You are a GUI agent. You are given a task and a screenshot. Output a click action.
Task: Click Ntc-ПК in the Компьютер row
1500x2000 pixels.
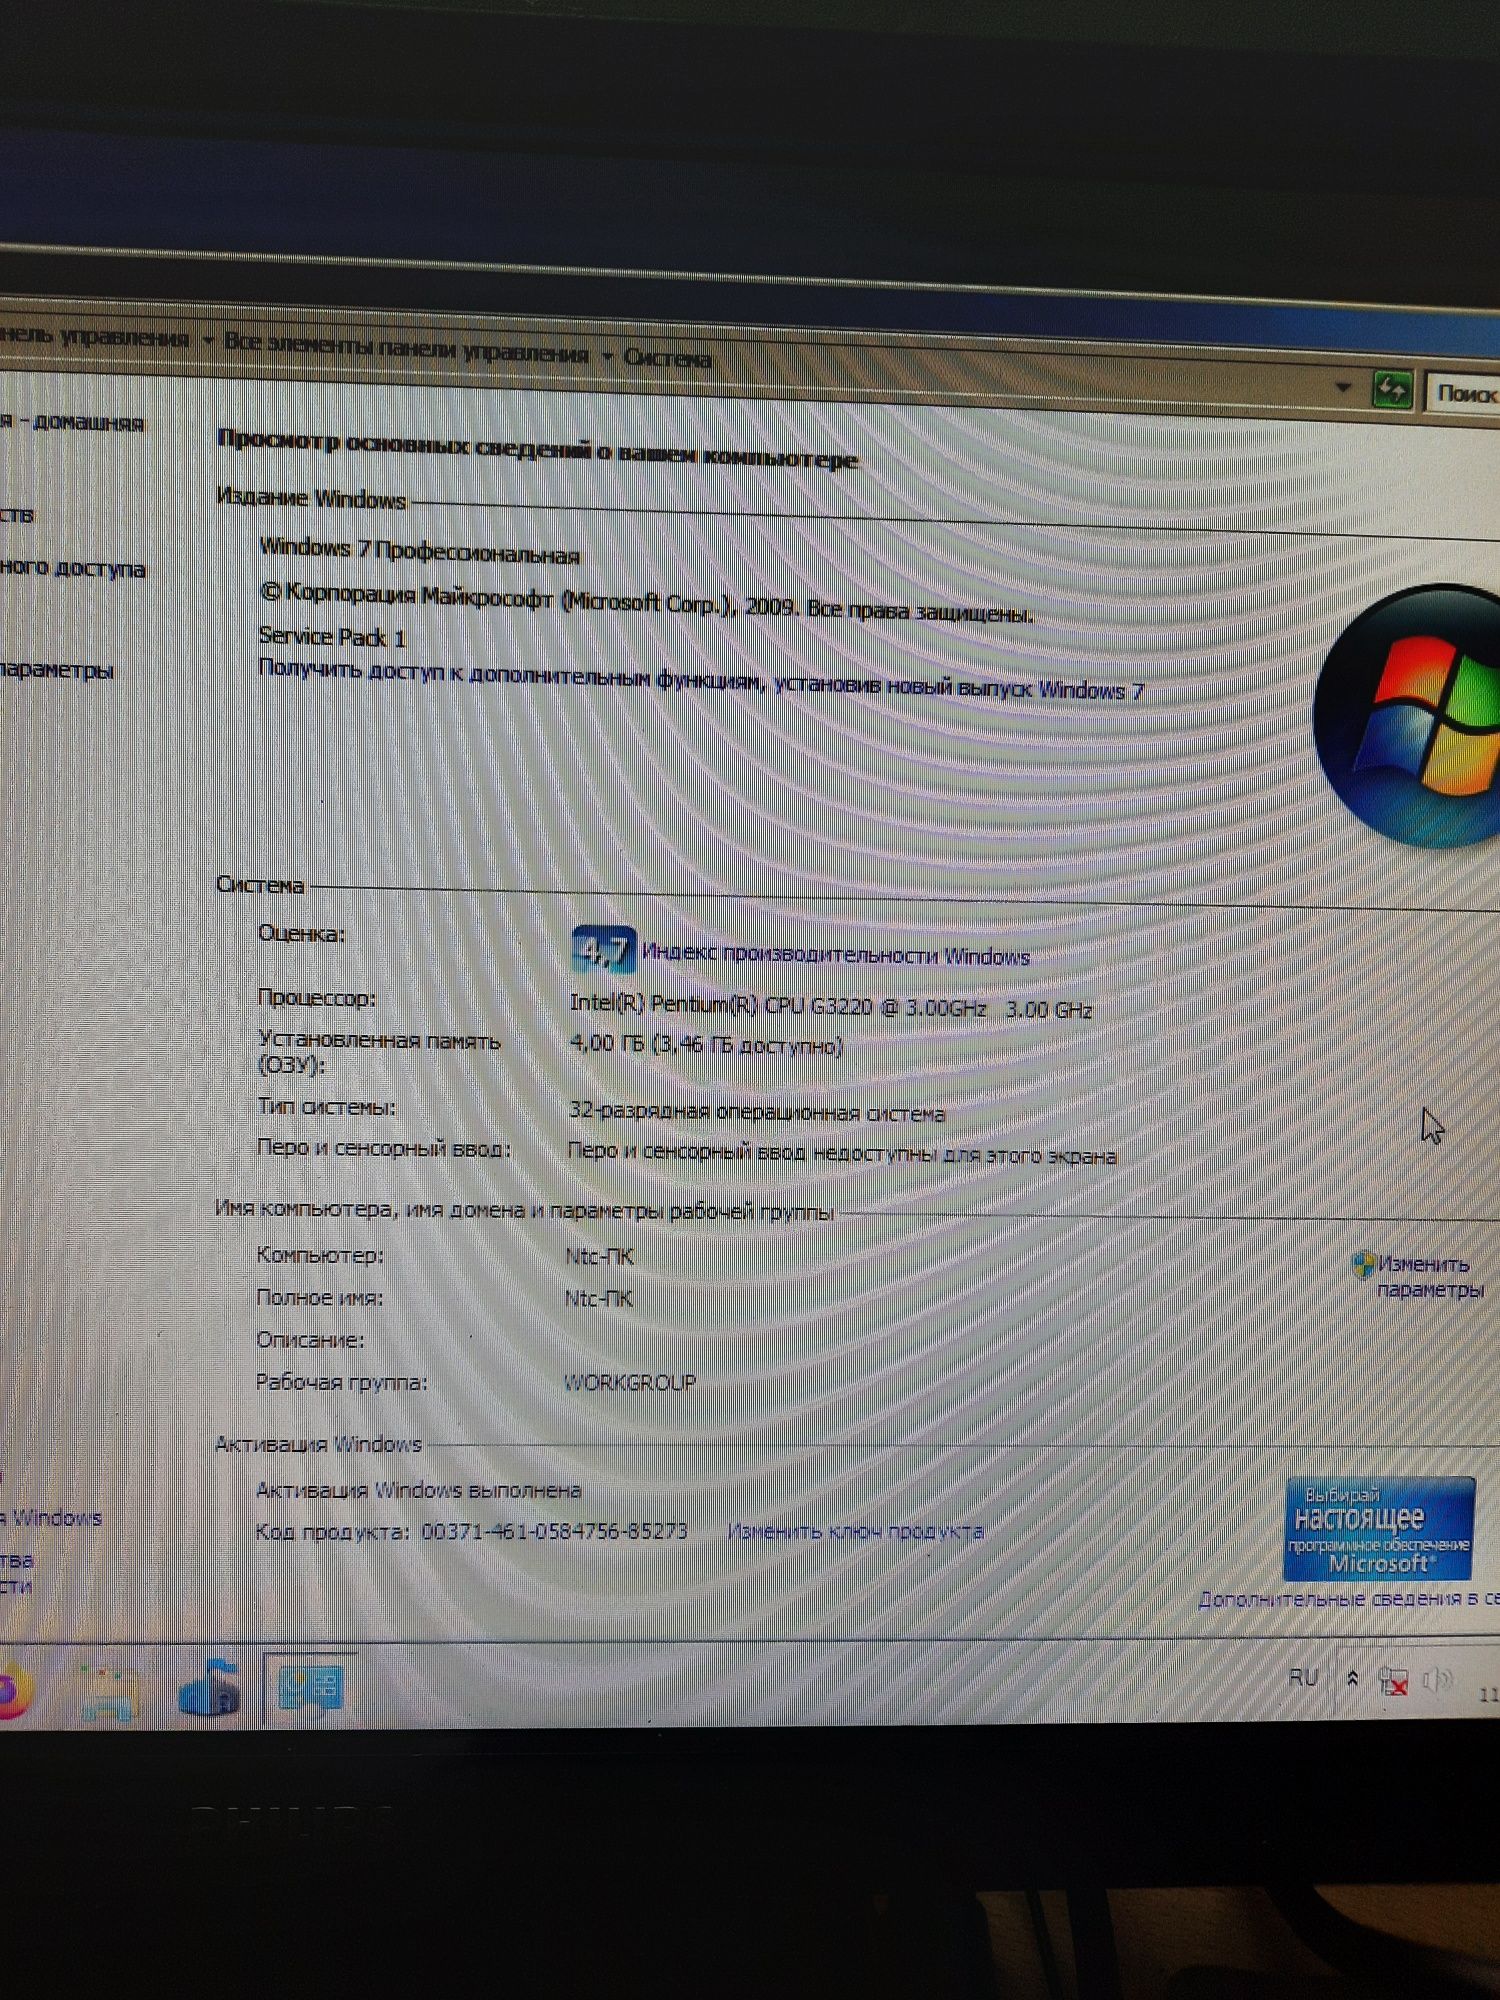599,1256
